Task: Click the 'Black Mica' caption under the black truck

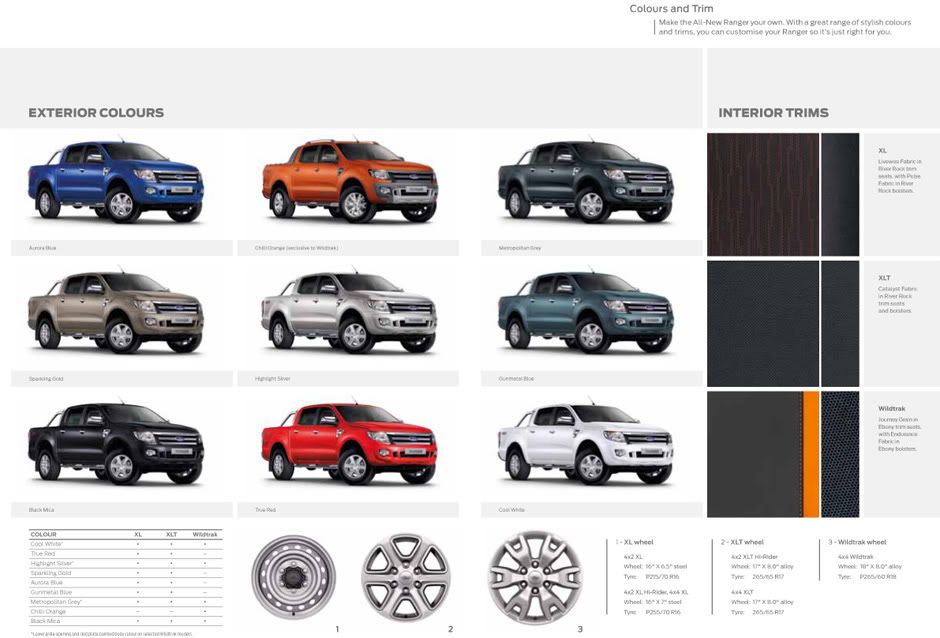Action: [x=41, y=510]
